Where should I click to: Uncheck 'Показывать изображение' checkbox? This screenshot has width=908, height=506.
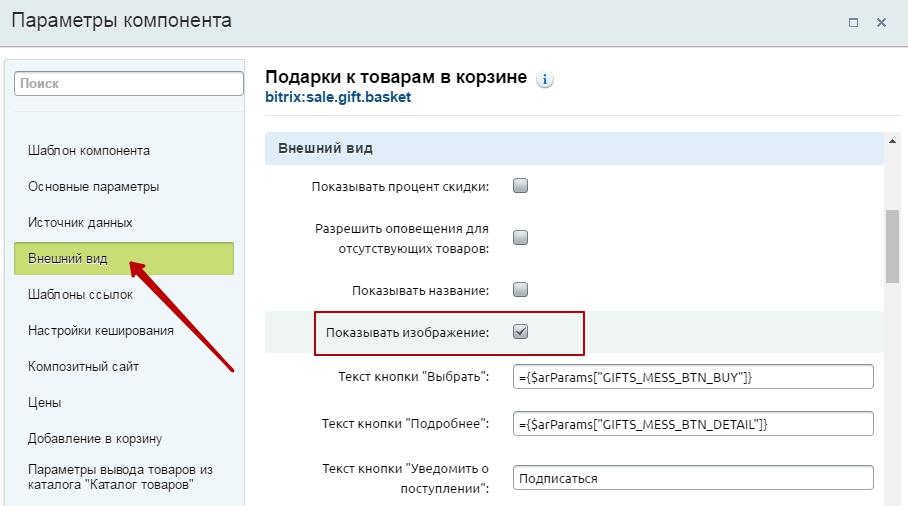pyautogui.click(x=520, y=332)
